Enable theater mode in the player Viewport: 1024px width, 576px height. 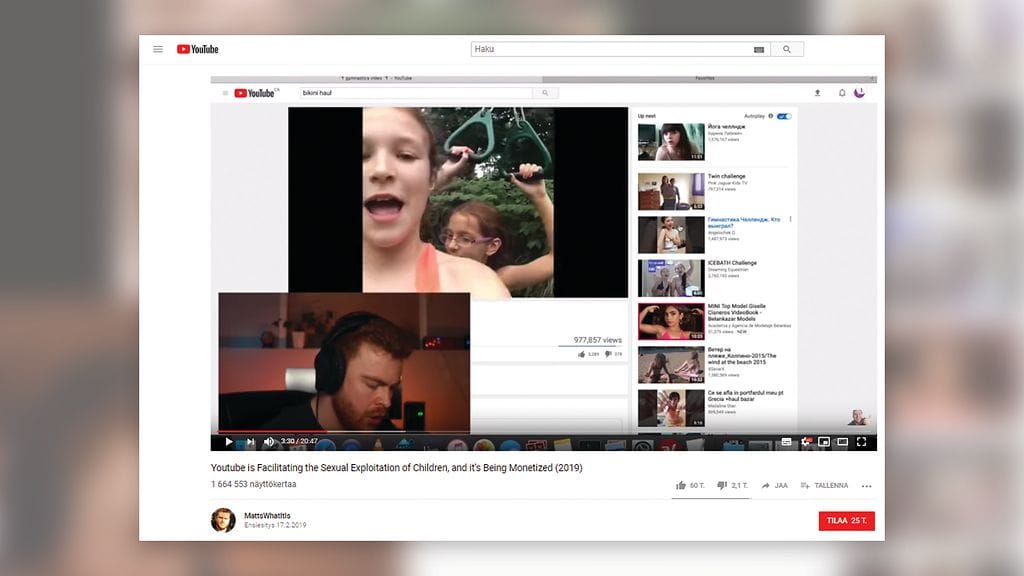pos(842,441)
